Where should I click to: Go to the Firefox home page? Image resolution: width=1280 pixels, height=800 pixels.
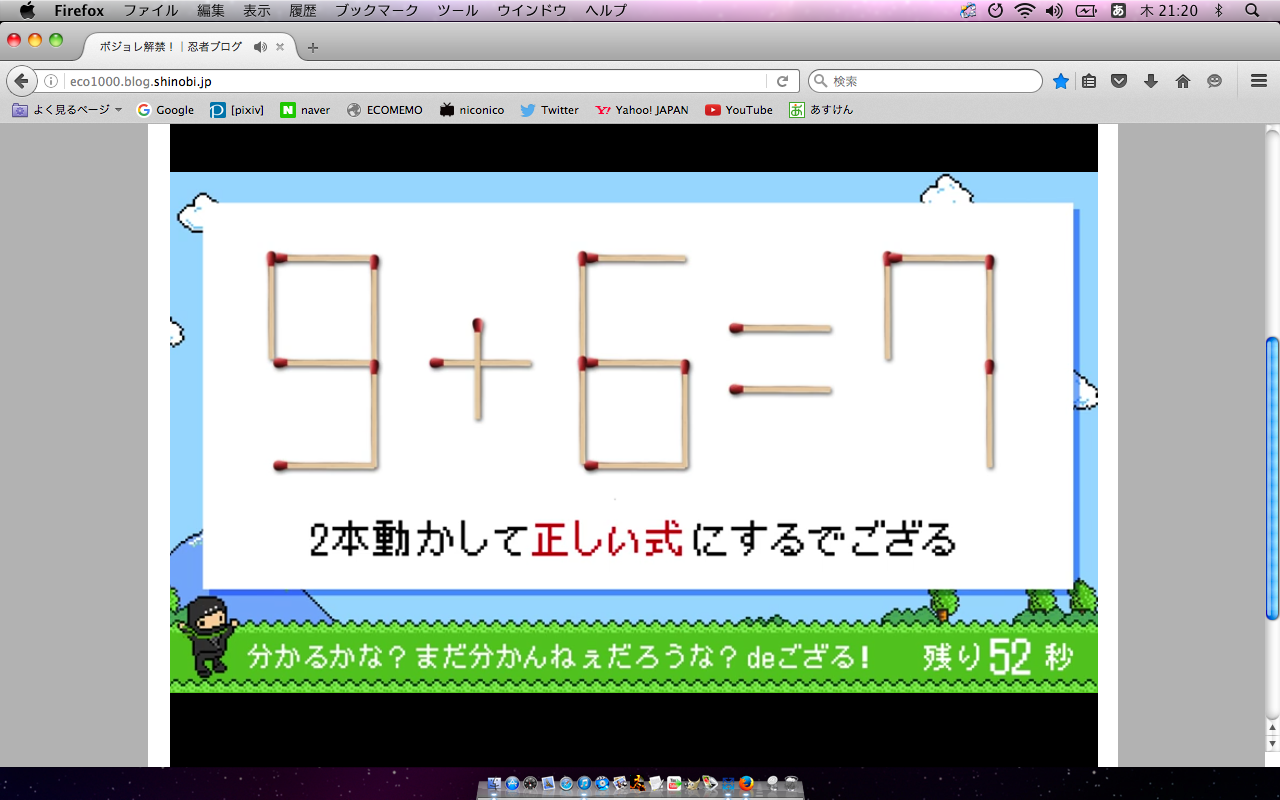click(1183, 81)
